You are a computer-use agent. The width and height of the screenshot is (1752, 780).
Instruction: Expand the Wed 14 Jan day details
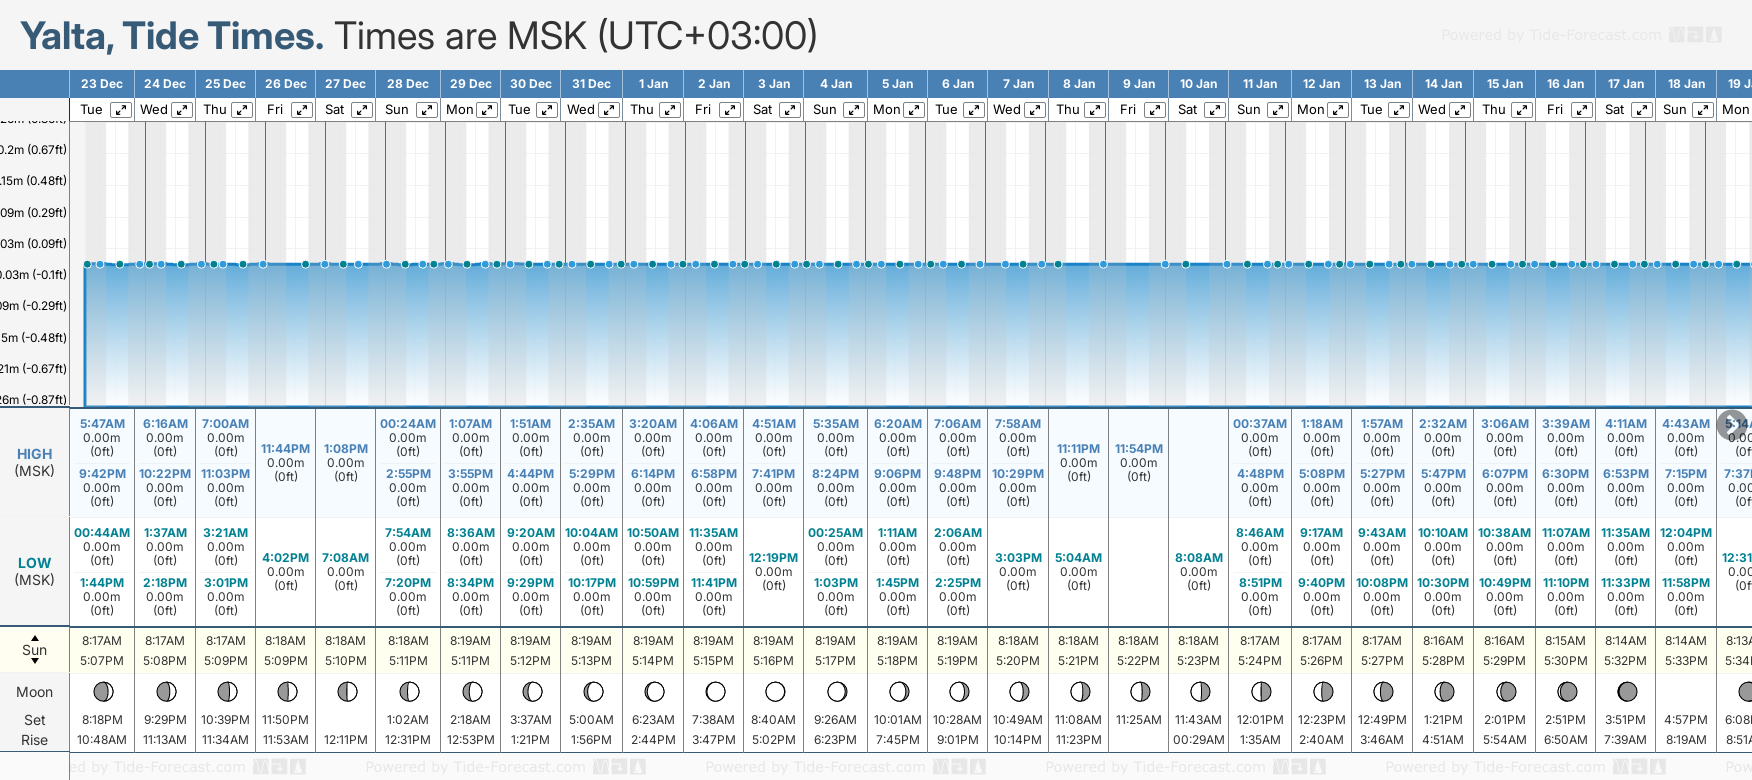tap(1459, 110)
